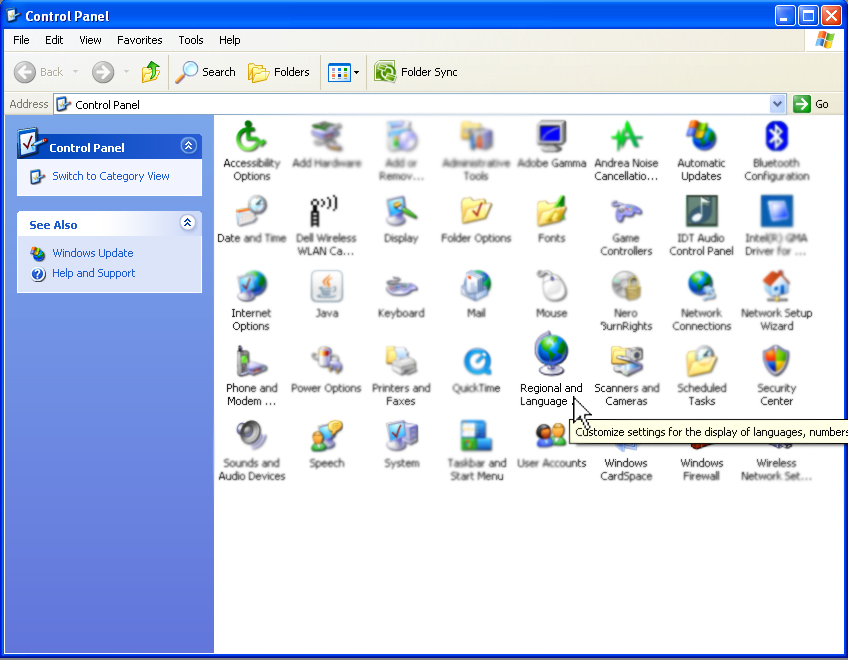Click the Go button
This screenshot has height=660, width=848.
(x=811, y=104)
